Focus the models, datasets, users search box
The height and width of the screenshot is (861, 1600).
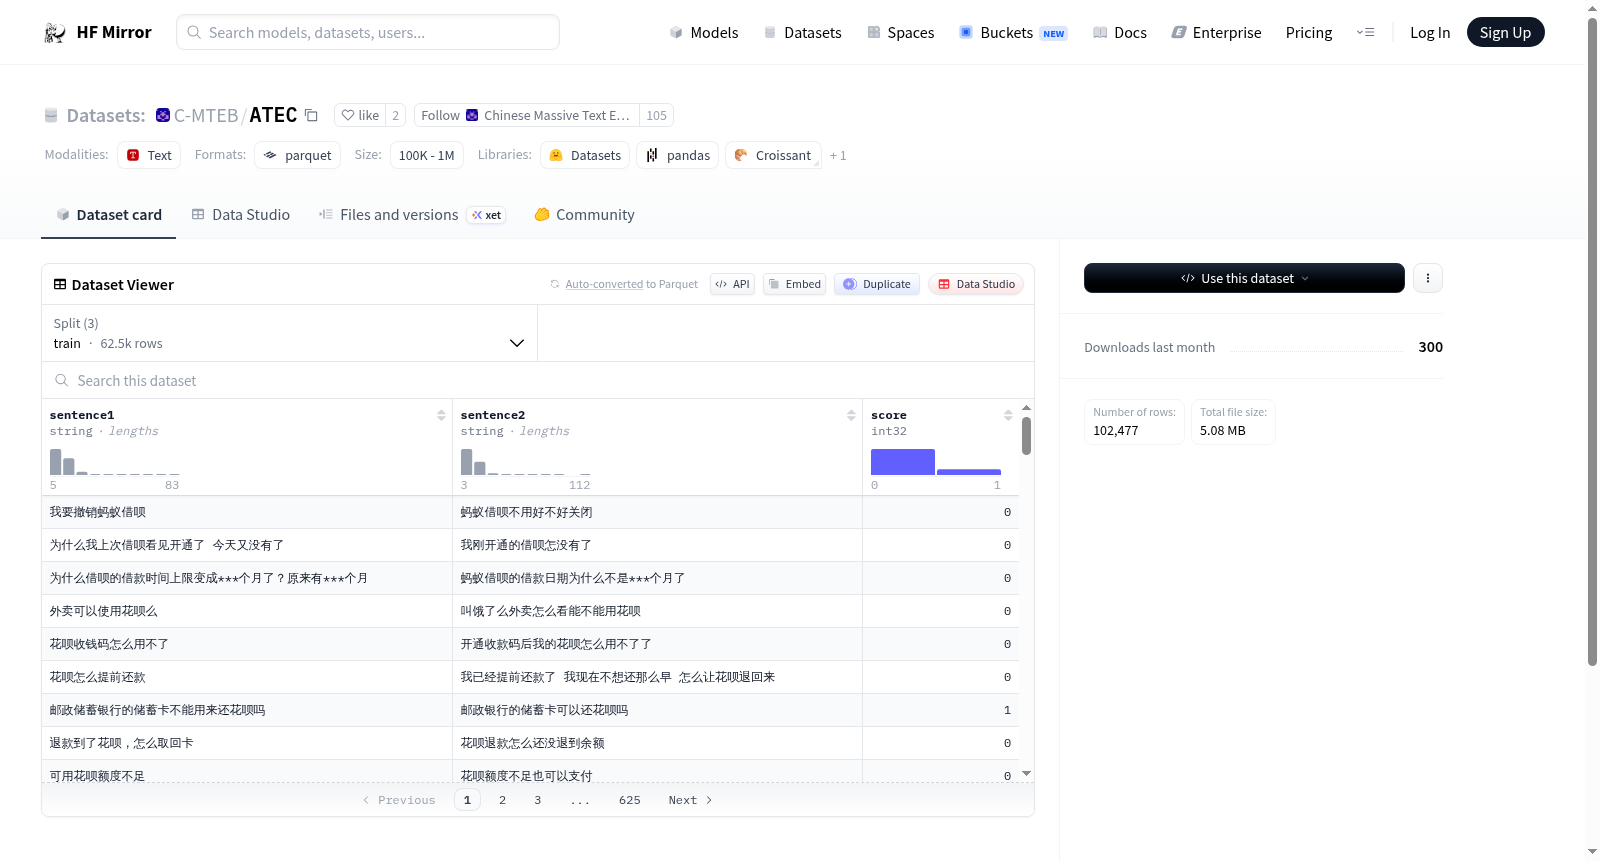click(x=368, y=32)
